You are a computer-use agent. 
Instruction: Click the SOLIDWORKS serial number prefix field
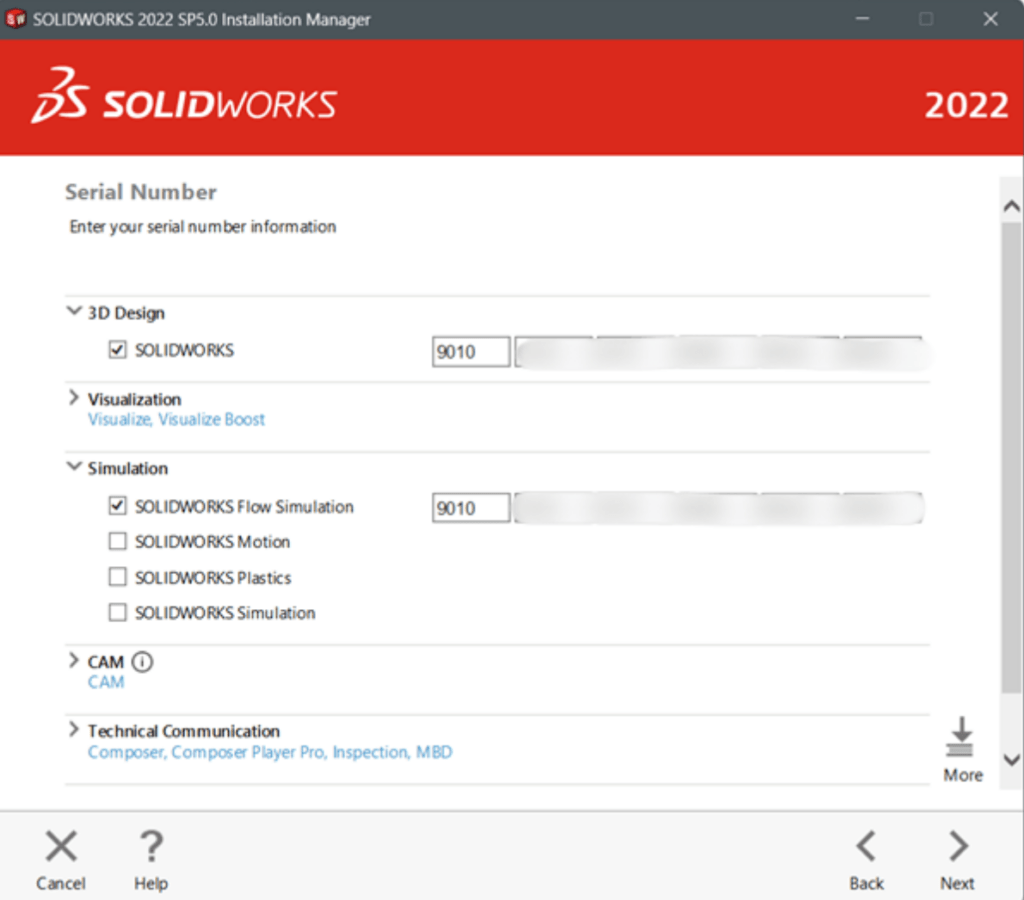coord(470,351)
